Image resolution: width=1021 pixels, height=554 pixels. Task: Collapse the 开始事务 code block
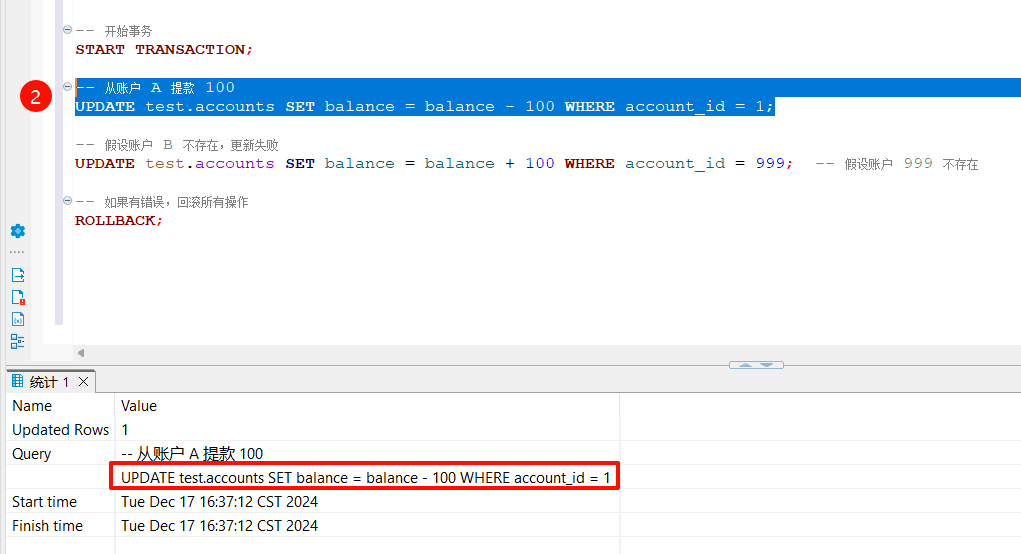pos(67,31)
